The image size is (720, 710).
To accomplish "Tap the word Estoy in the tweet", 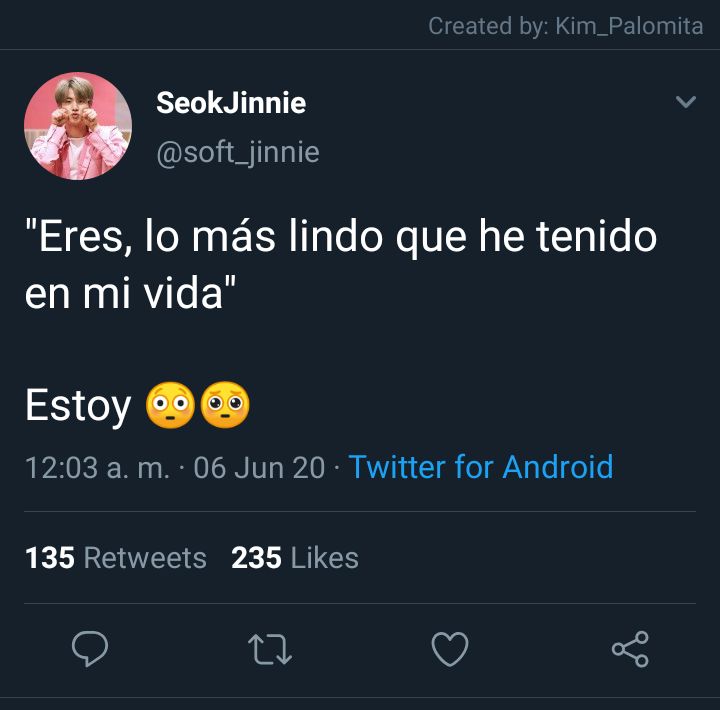I will click(78, 406).
